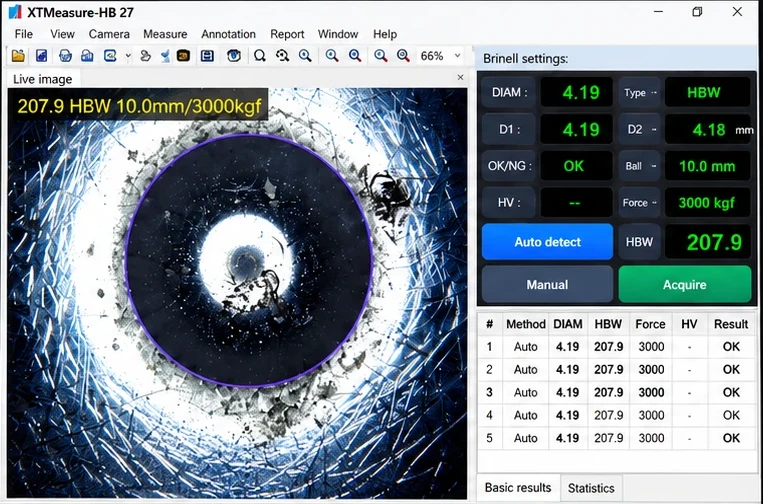
Task: Open the Ball size selector showing 10.0 mm
Action: click(x=707, y=166)
